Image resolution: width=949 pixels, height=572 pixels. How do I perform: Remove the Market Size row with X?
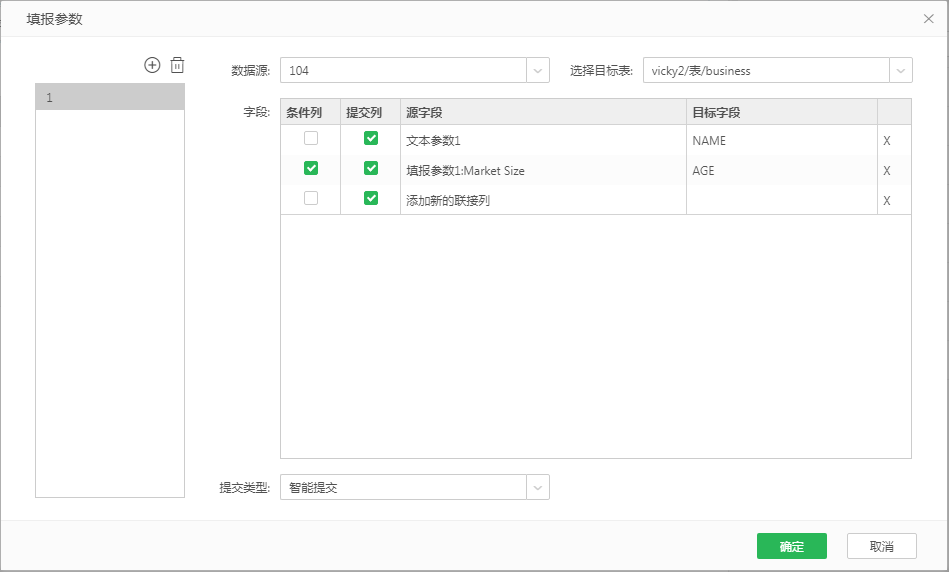coord(886,171)
